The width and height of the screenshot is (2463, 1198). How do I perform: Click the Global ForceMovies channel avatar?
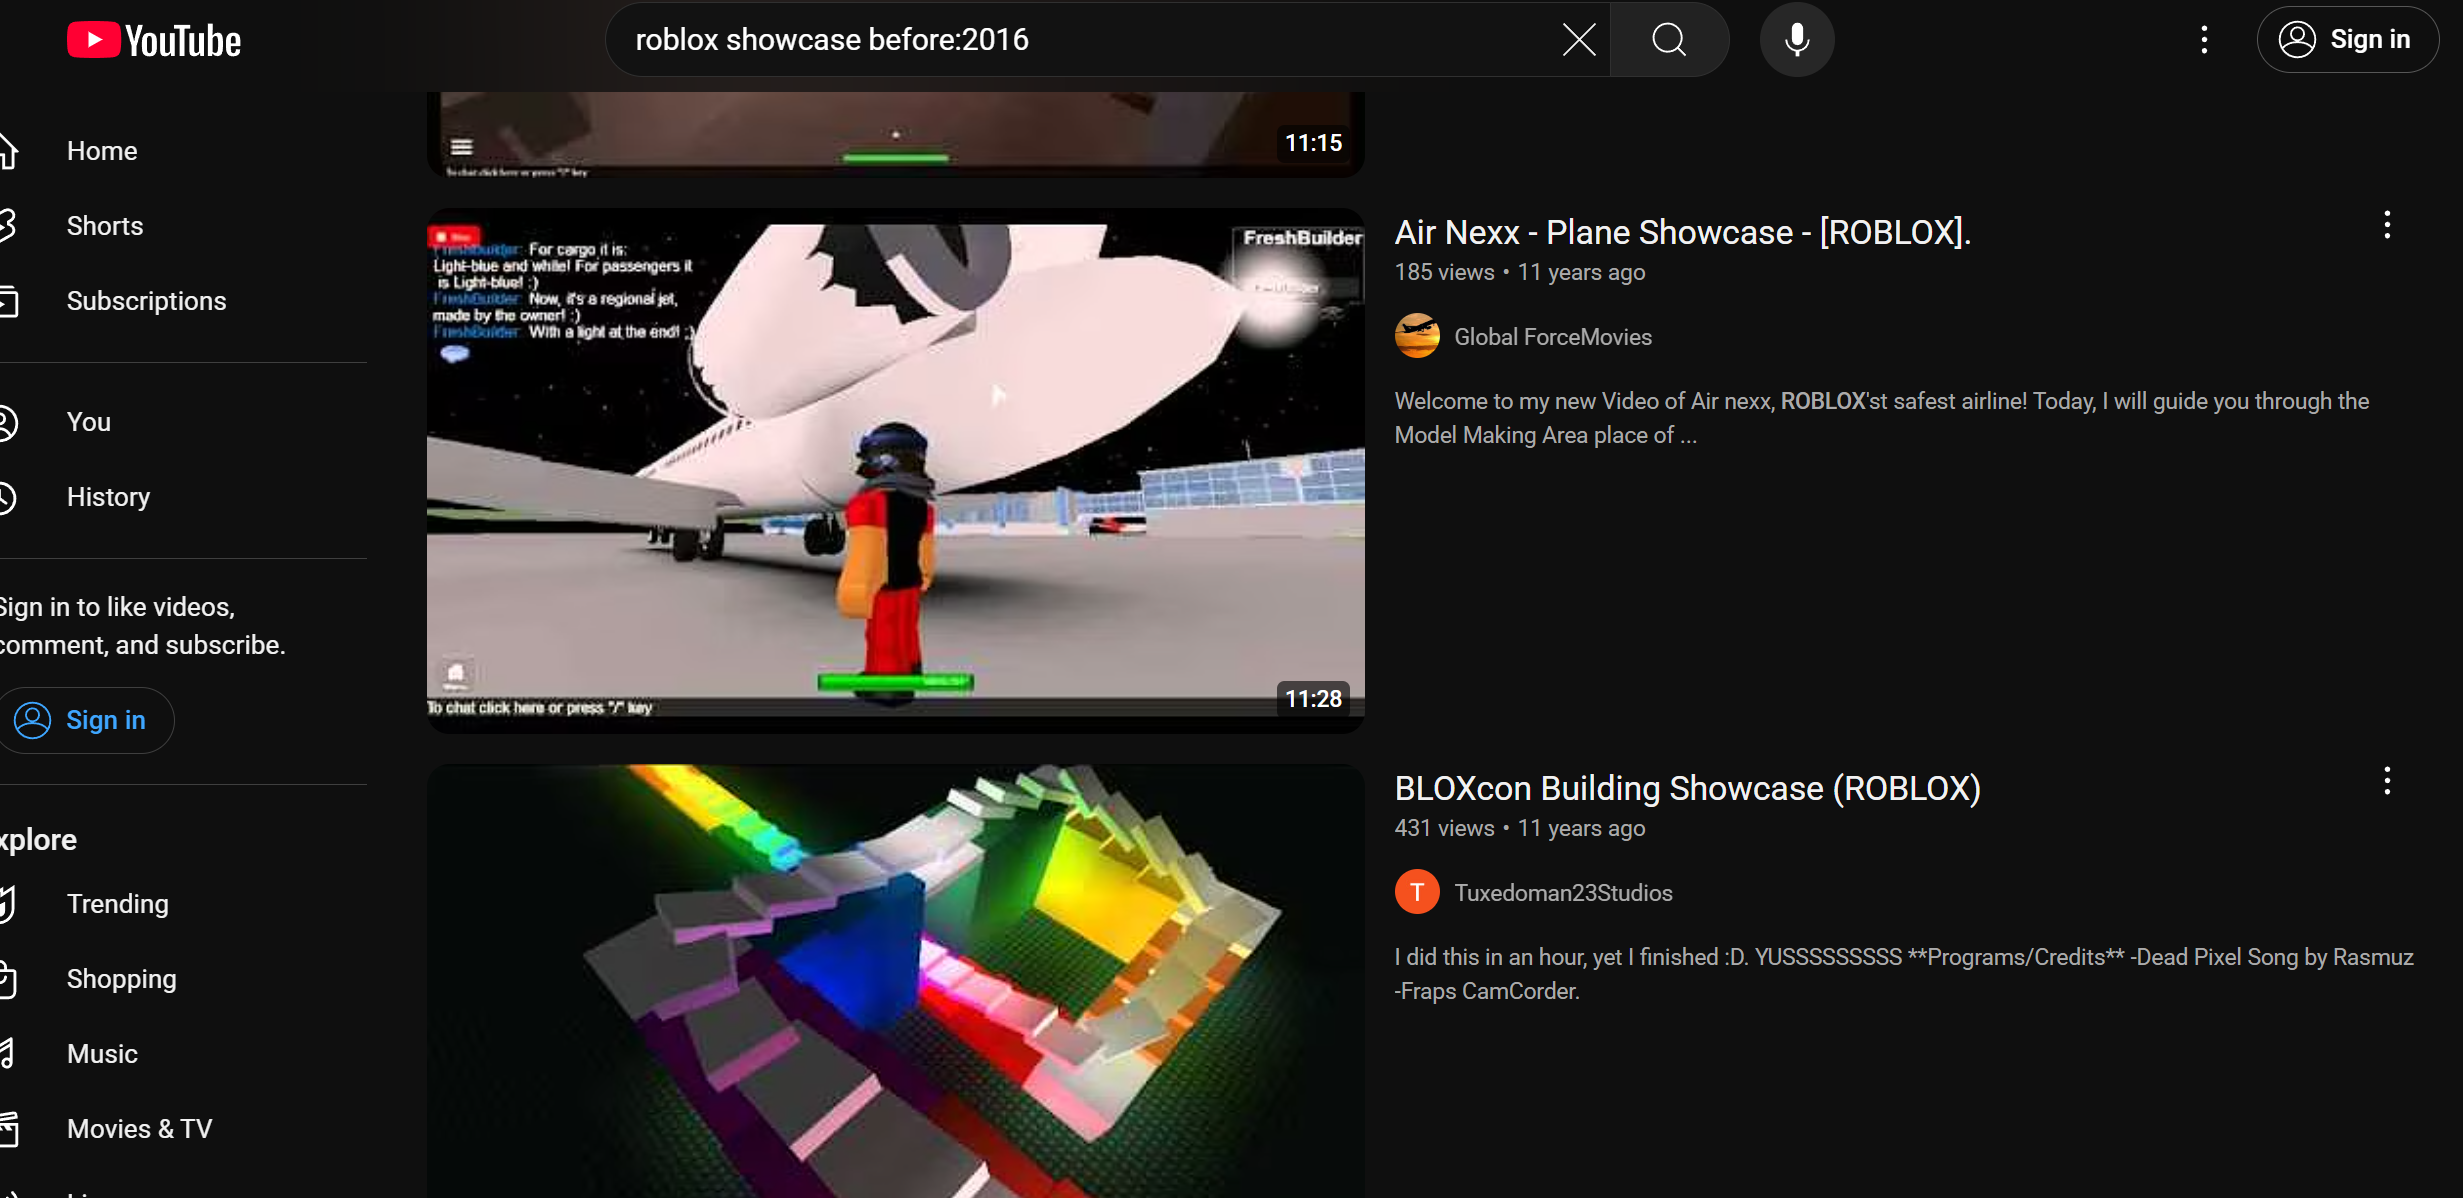[1417, 336]
